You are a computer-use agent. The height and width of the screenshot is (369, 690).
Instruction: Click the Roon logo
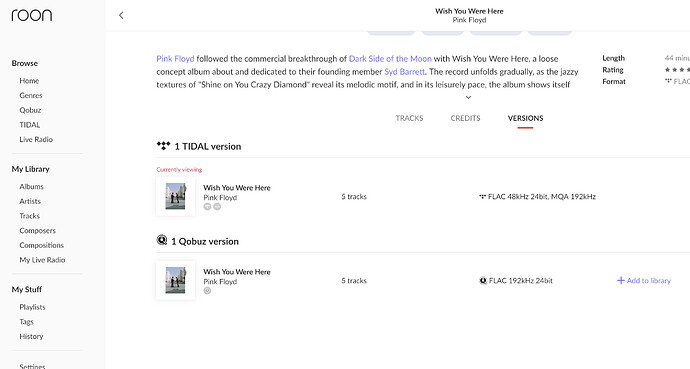(32, 15)
